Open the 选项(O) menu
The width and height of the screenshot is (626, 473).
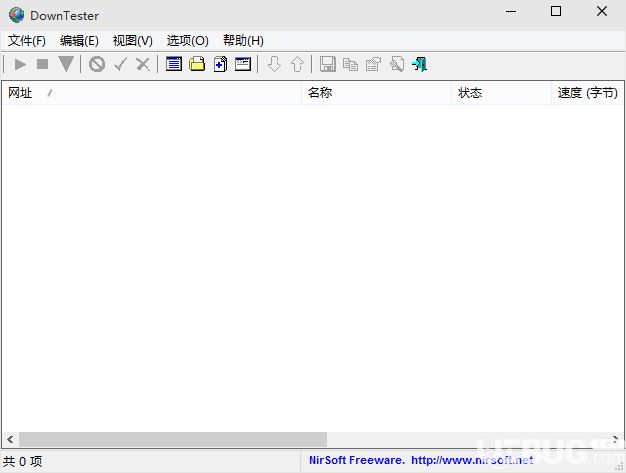188,41
